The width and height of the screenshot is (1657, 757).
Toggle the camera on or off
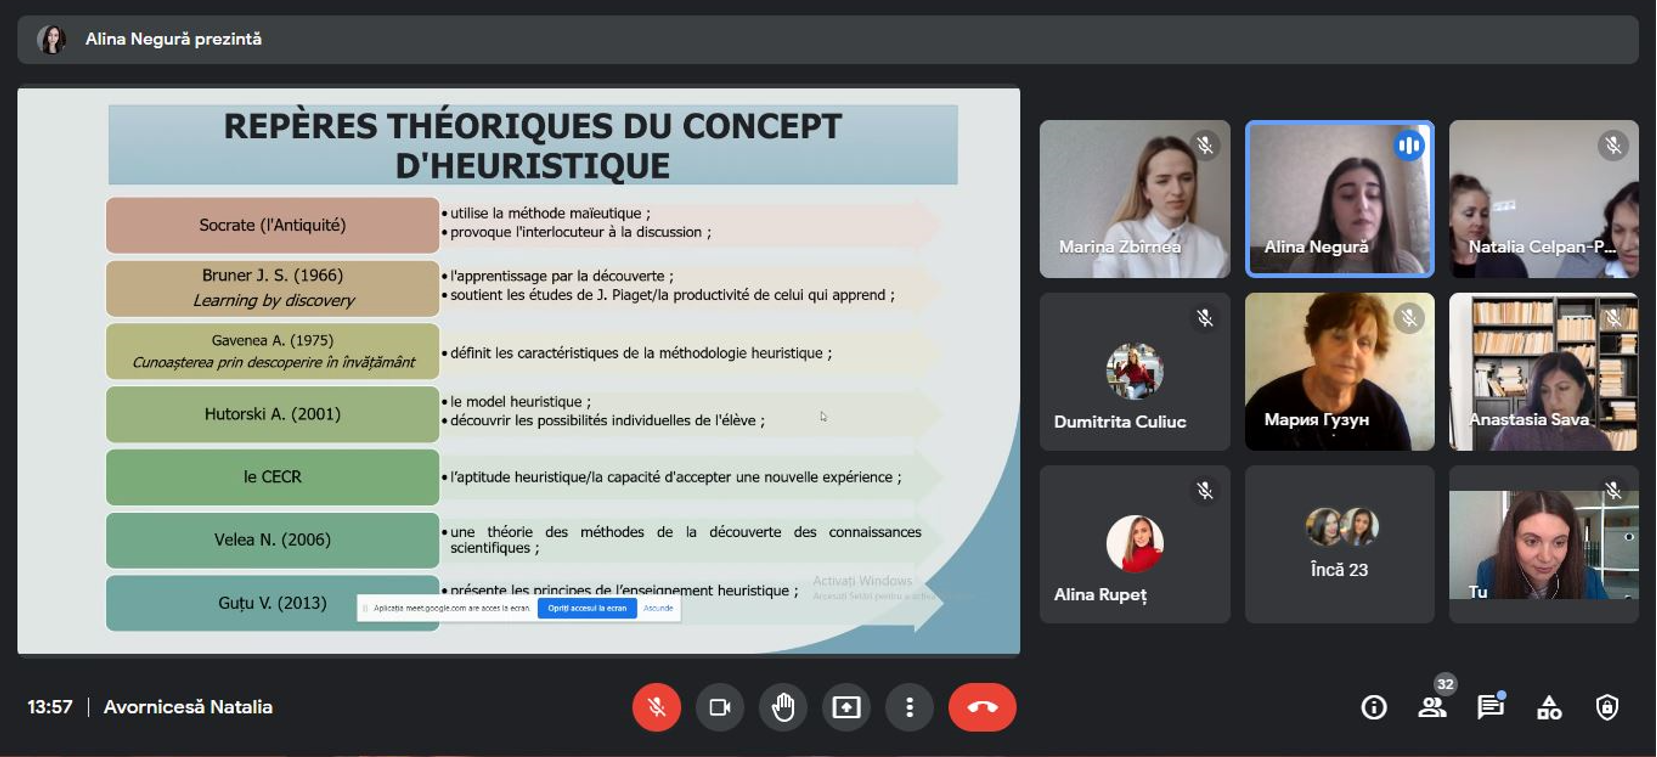point(719,707)
